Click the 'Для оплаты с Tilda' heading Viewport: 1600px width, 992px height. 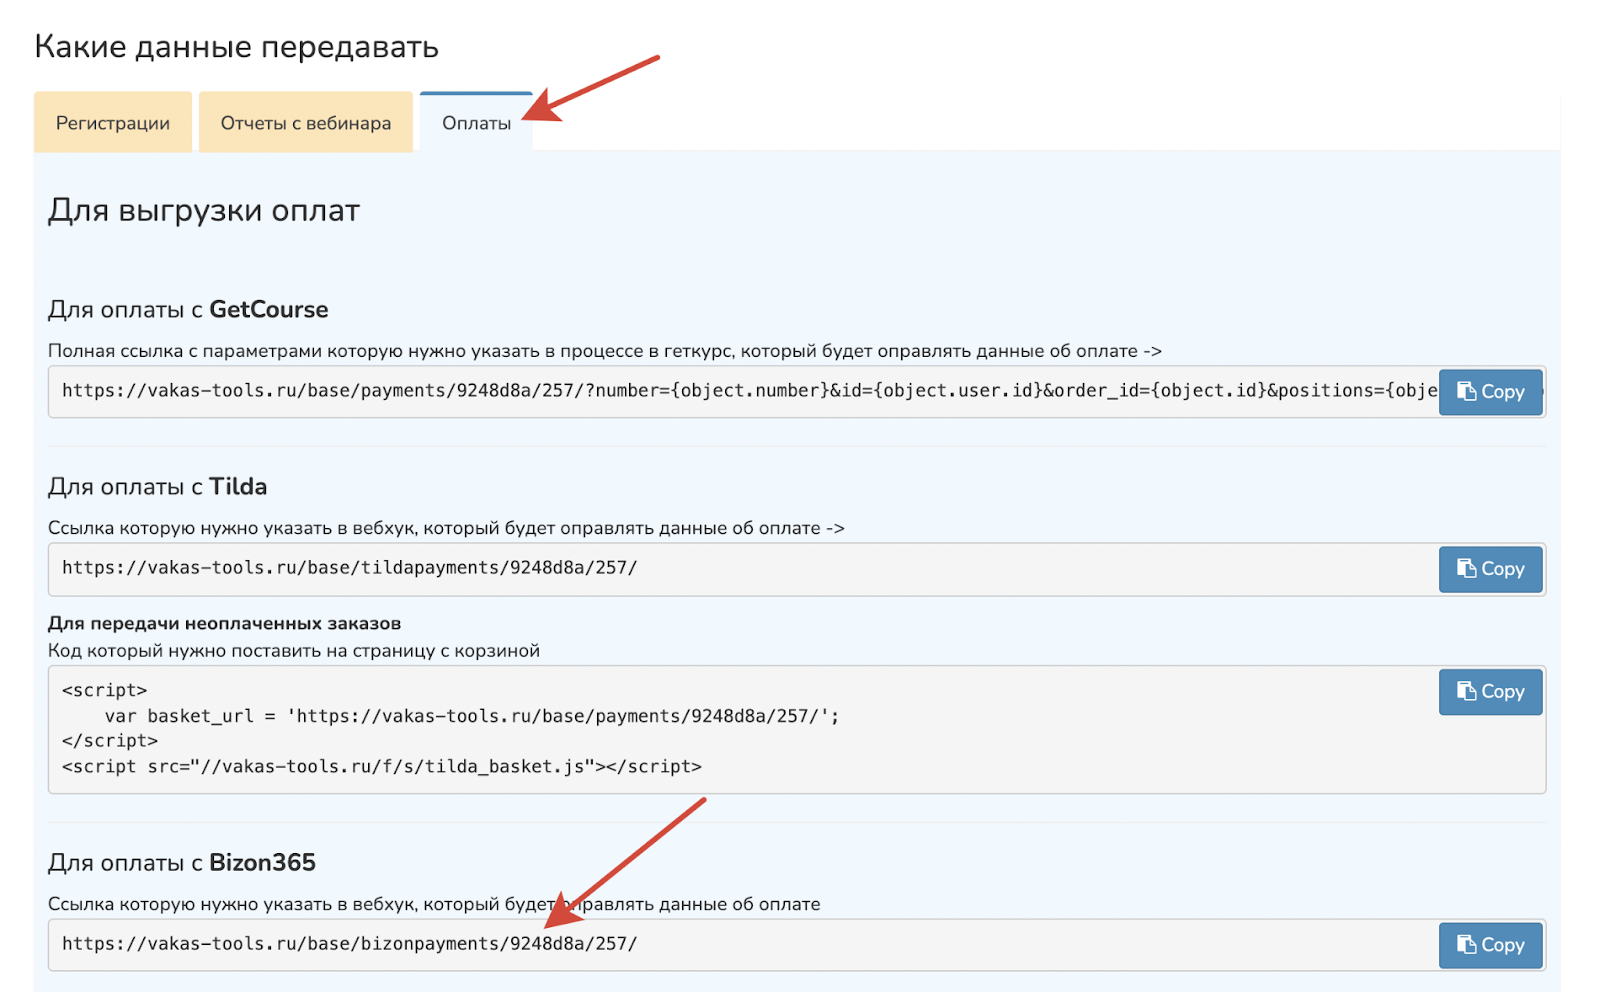(157, 487)
